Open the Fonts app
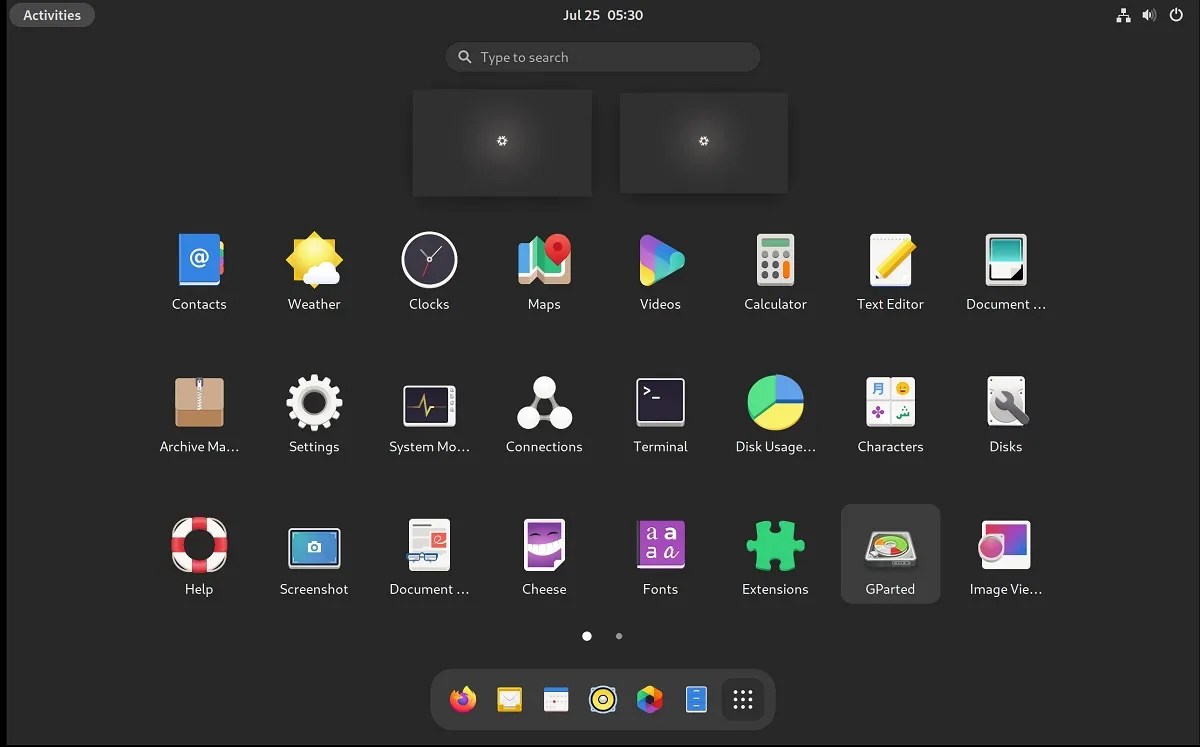The height and width of the screenshot is (747, 1200). point(660,555)
